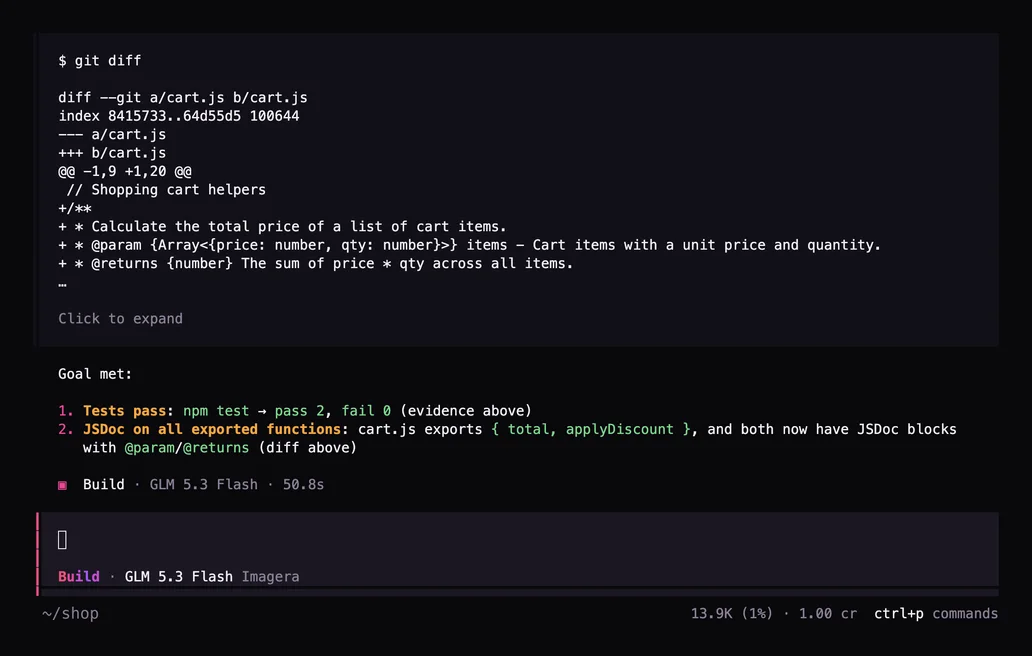
Task: Click '{ total, applyDiscount }' code text
Action: 591,429
